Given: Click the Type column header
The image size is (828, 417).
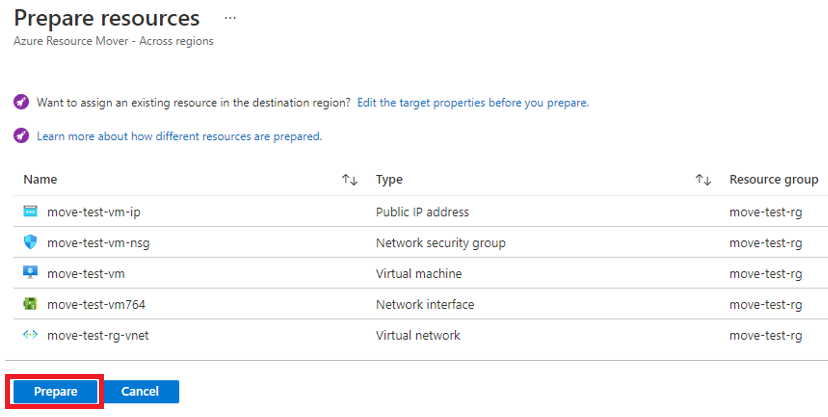Looking at the screenshot, I should pyautogui.click(x=389, y=179).
